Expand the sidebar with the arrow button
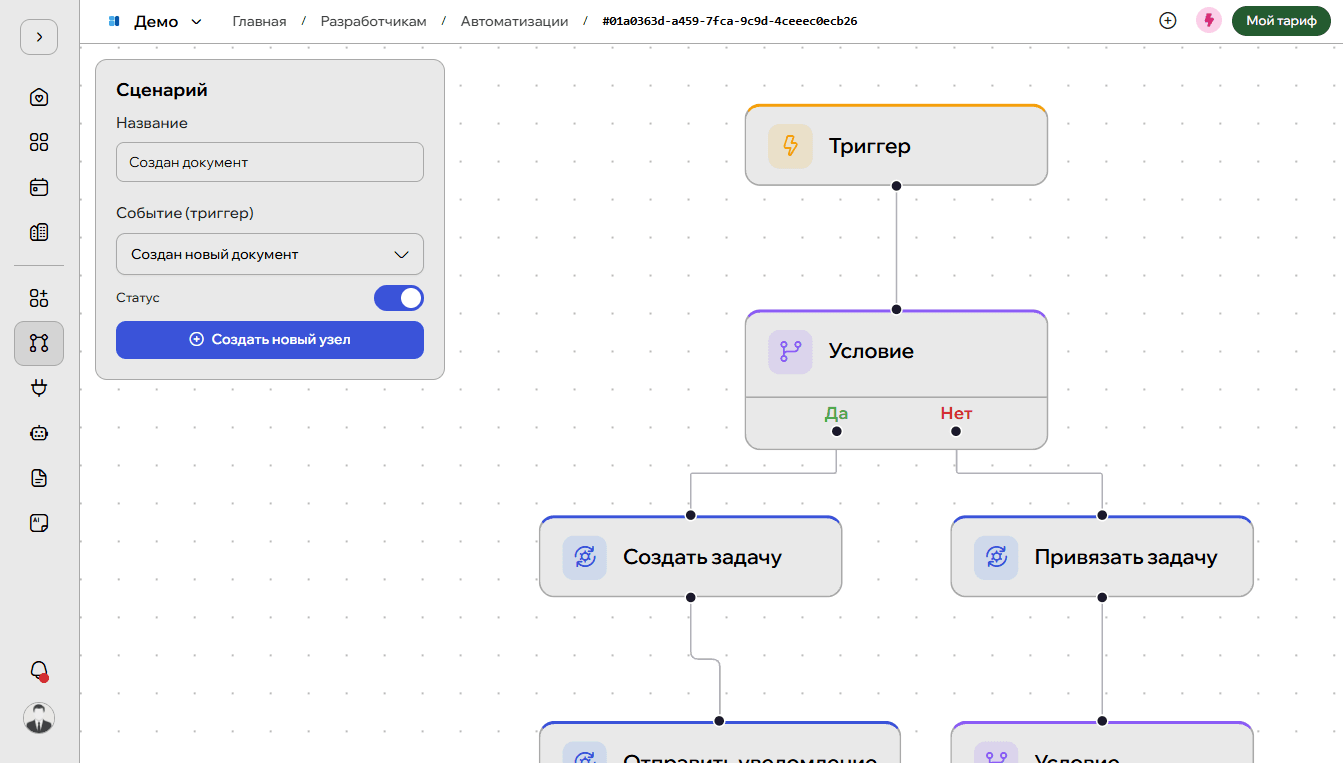Viewport: 1343px width, 763px height. tap(39, 37)
